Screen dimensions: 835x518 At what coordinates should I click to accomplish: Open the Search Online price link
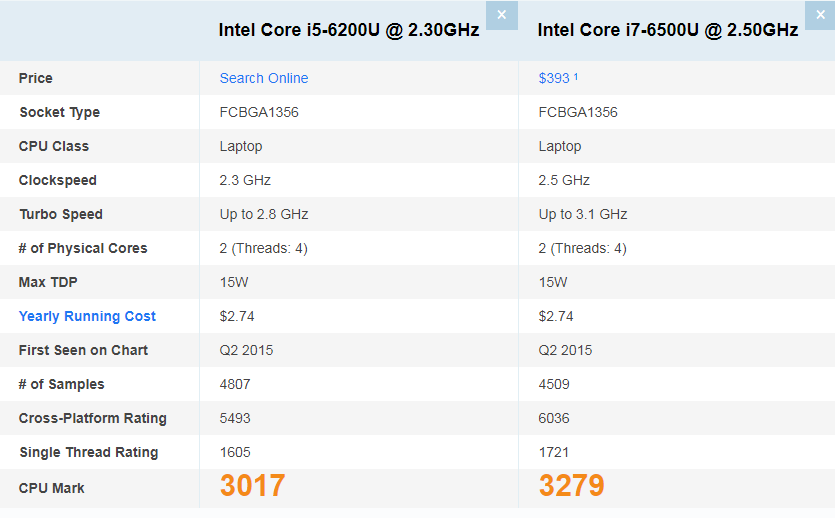pos(264,78)
